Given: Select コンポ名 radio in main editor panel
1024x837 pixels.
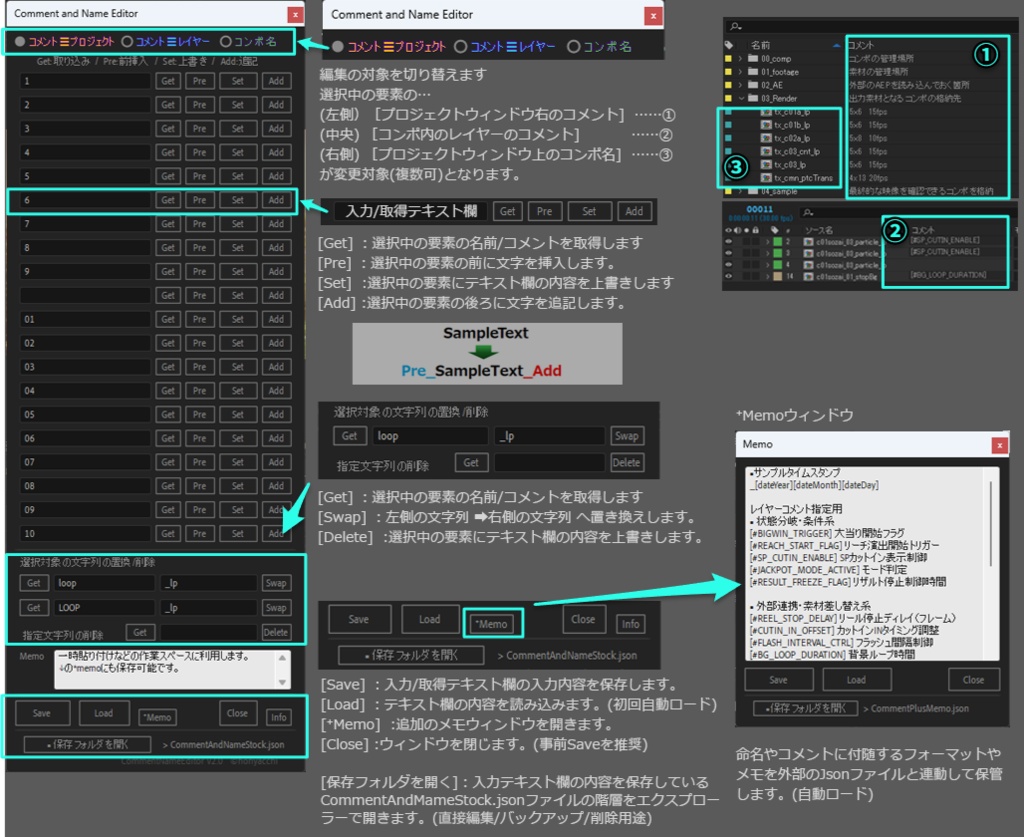Looking at the screenshot, I should [226, 41].
